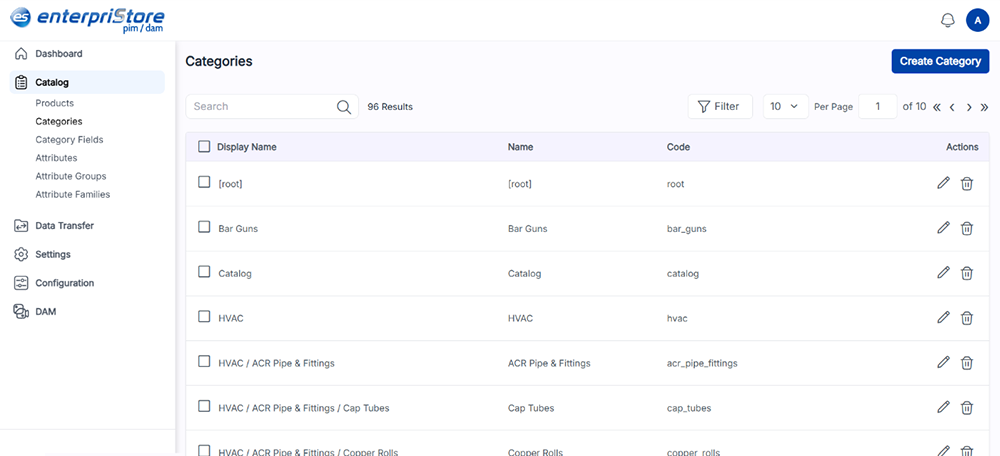Image resolution: width=1000 pixels, height=456 pixels.
Task: Select the Cap Tubes row checkbox
Action: [204, 406]
